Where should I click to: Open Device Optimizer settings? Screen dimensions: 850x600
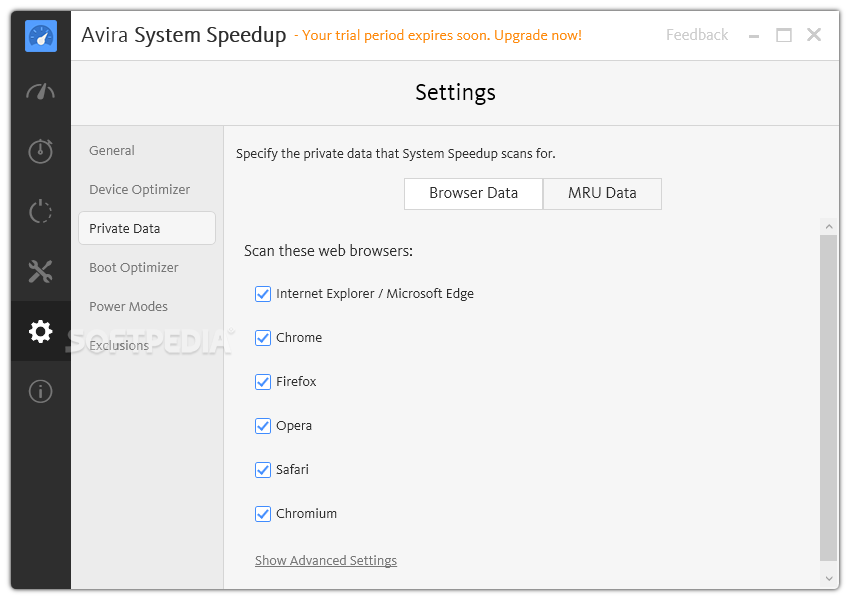coord(139,189)
